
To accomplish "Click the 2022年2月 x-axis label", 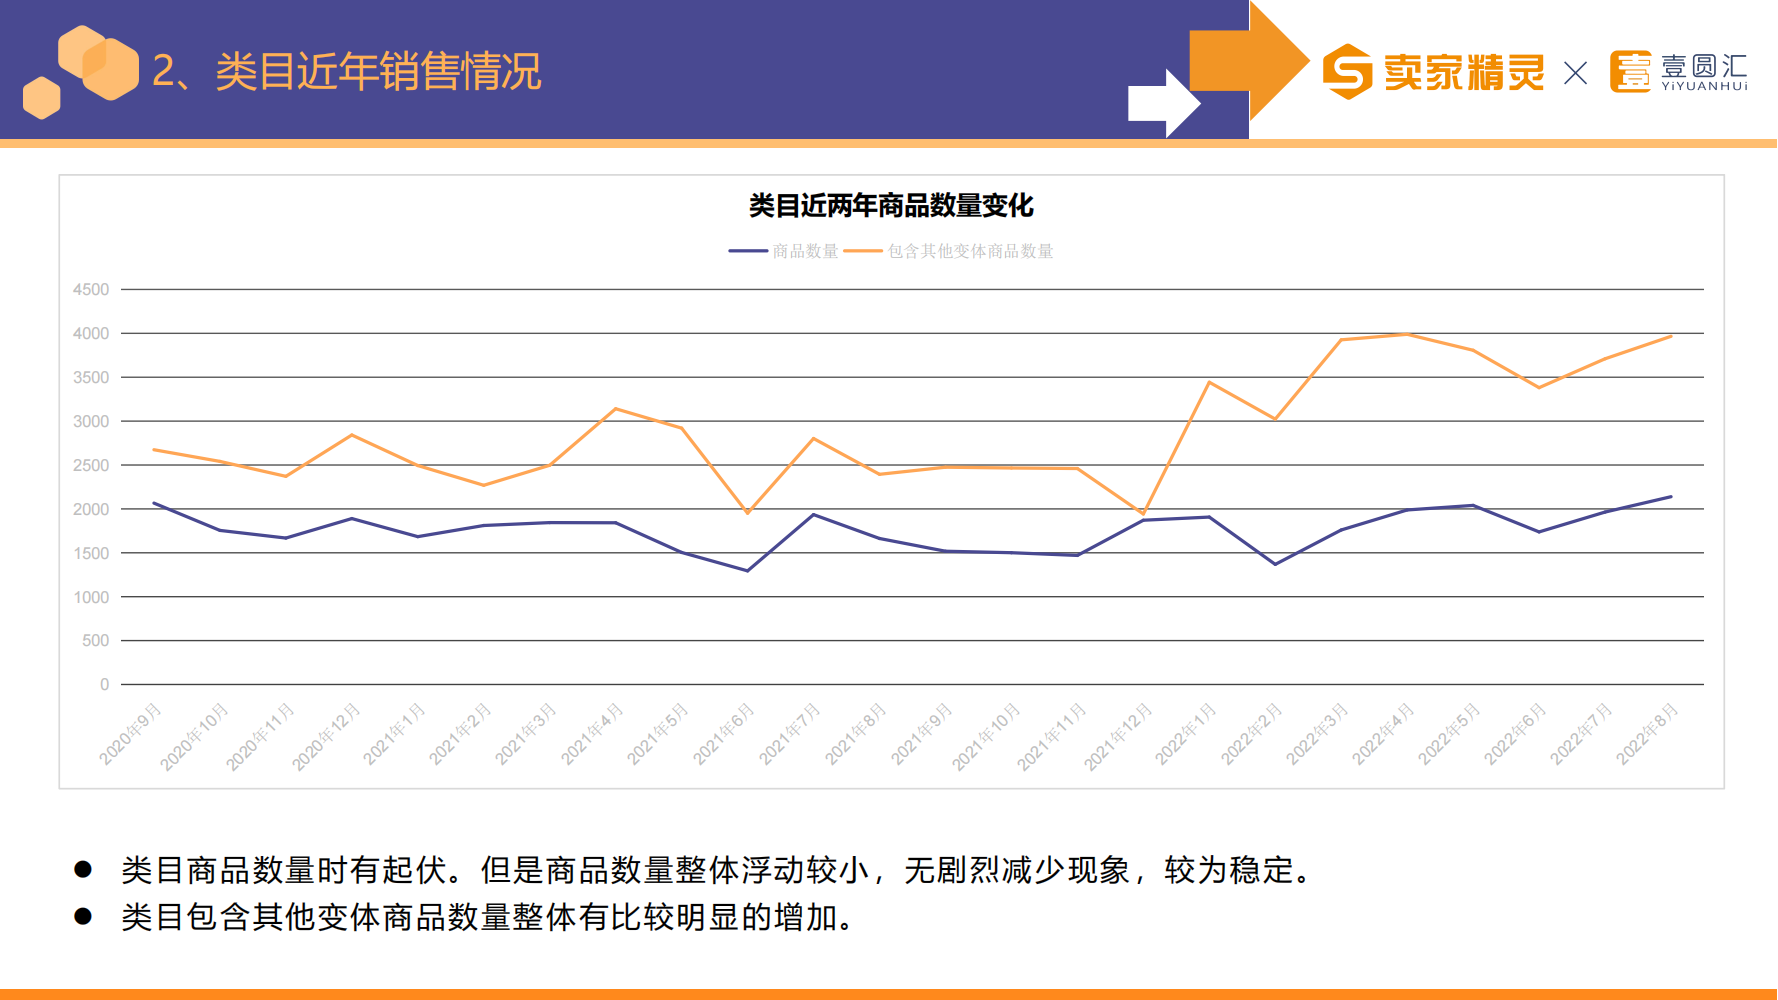I will (x=1252, y=734).
